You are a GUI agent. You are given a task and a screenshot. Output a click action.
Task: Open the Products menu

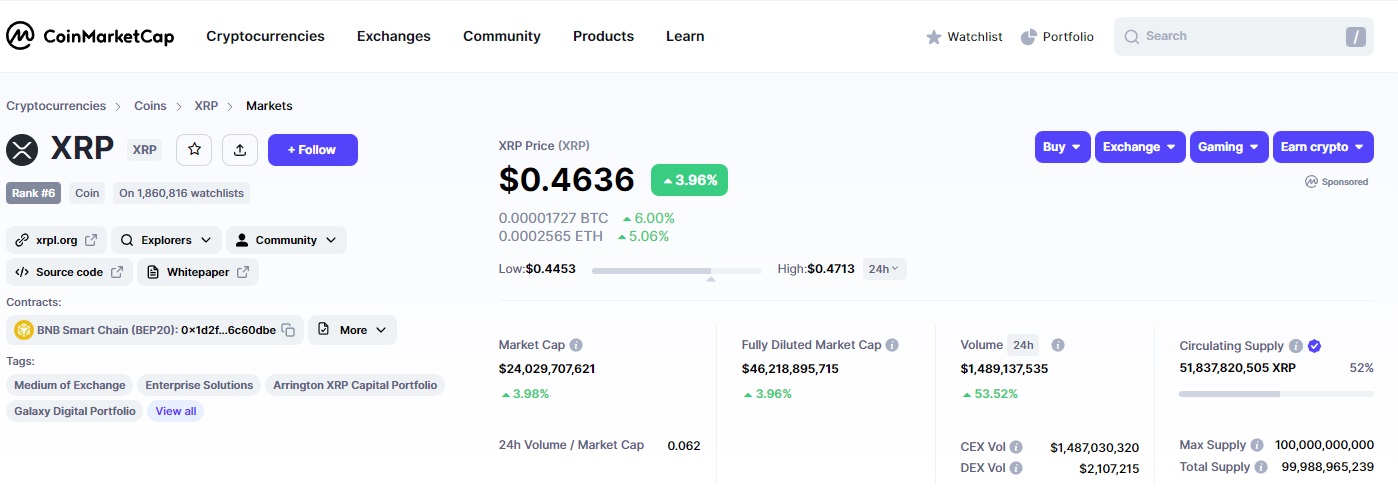(603, 36)
